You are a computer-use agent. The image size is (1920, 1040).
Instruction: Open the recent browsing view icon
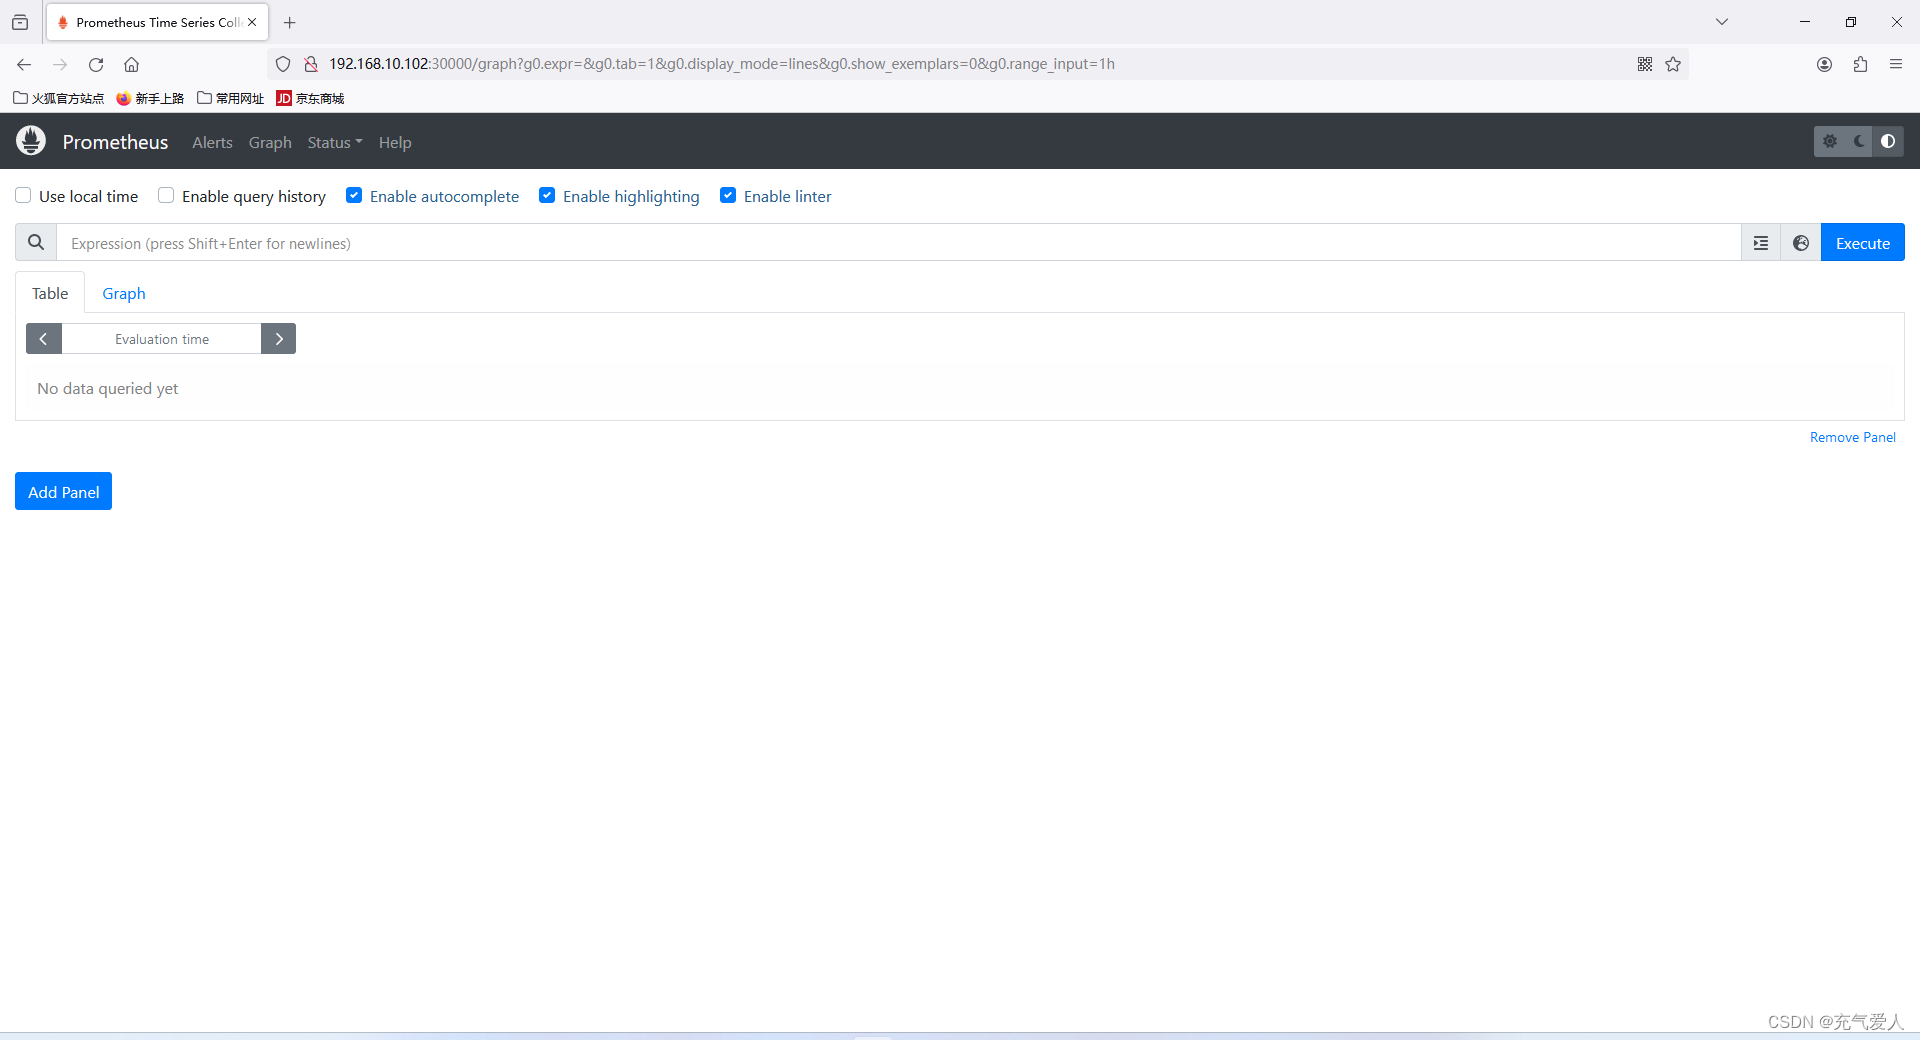[x=20, y=22]
